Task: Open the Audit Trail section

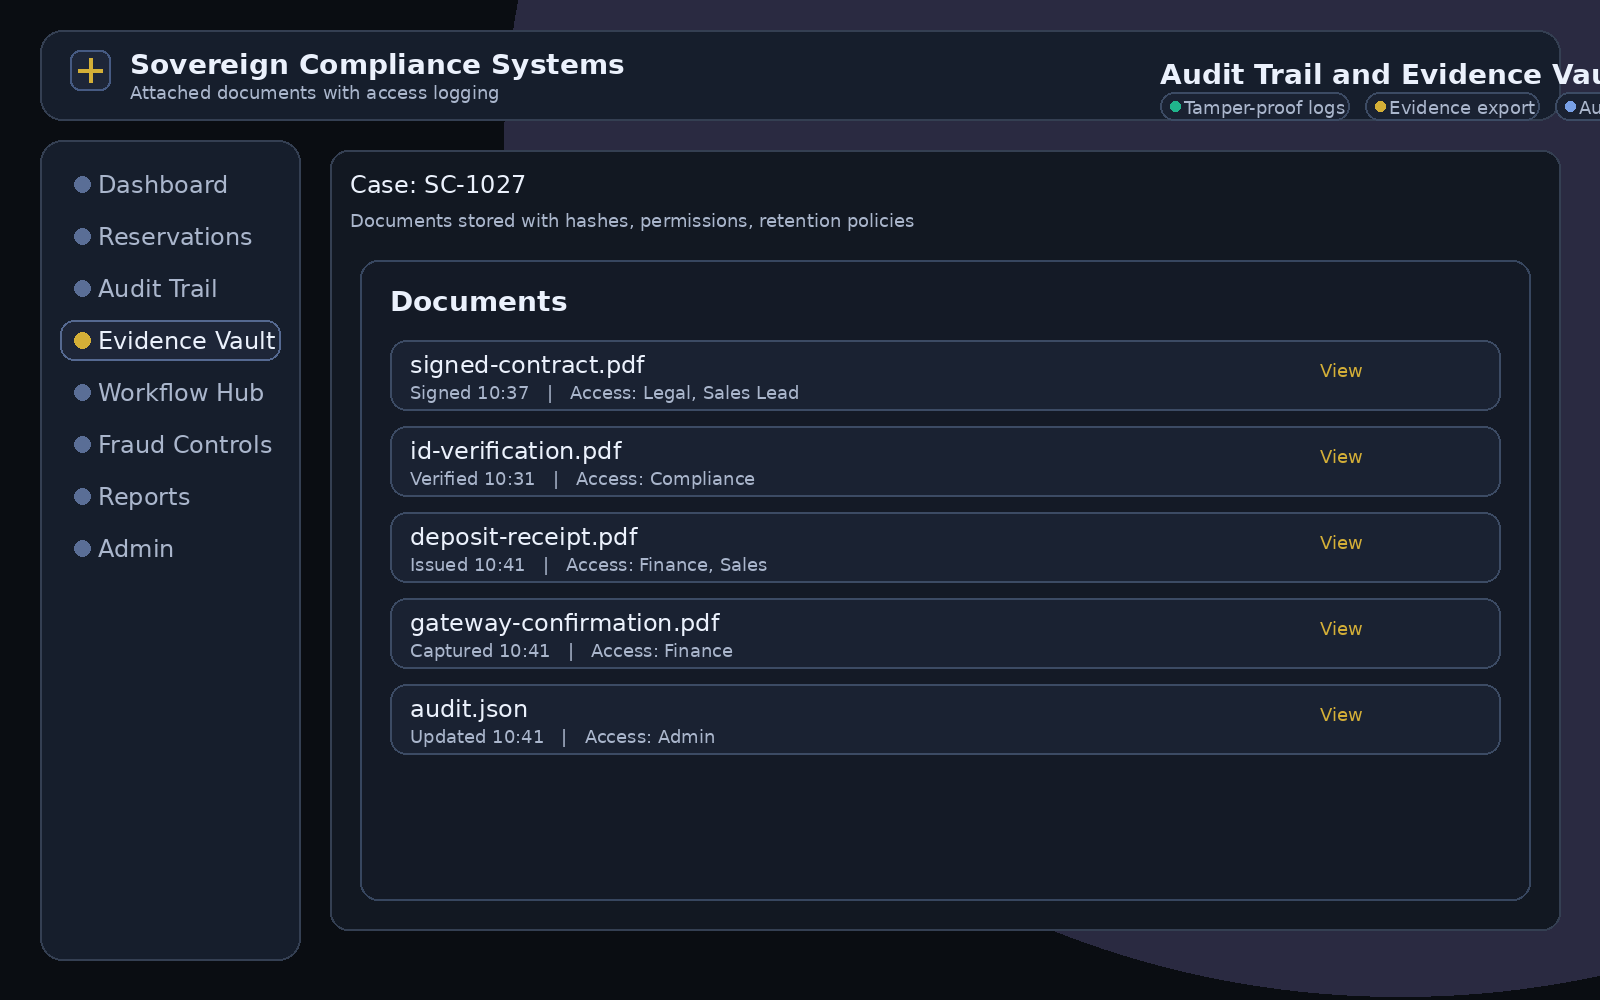Action: [158, 288]
